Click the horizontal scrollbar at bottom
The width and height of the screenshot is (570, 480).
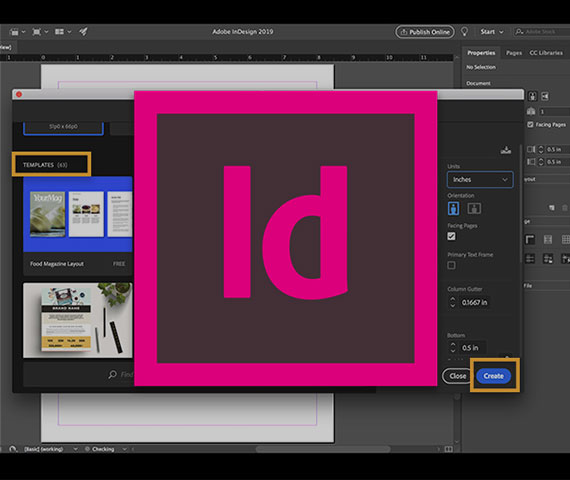click(x=322, y=449)
